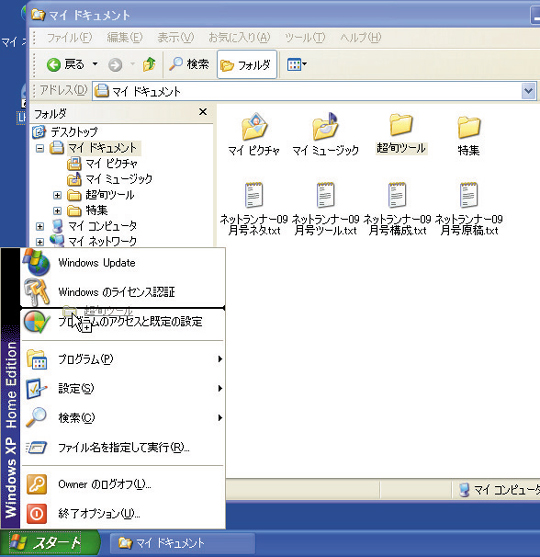540x557 pixels.
Task: Select マイ ミュージック in the folder tree
Action: point(119,179)
